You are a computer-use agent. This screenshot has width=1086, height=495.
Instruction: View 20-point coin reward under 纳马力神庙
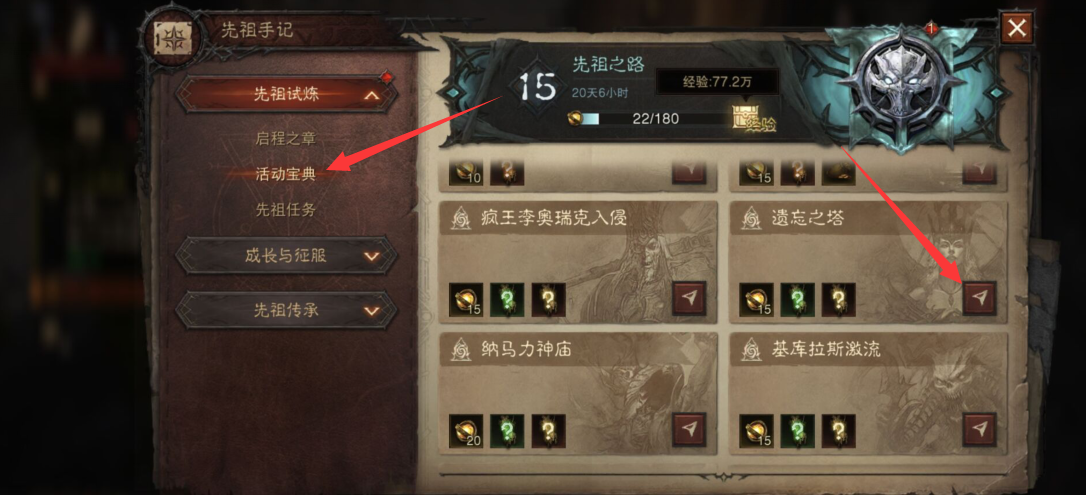click(466, 431)
